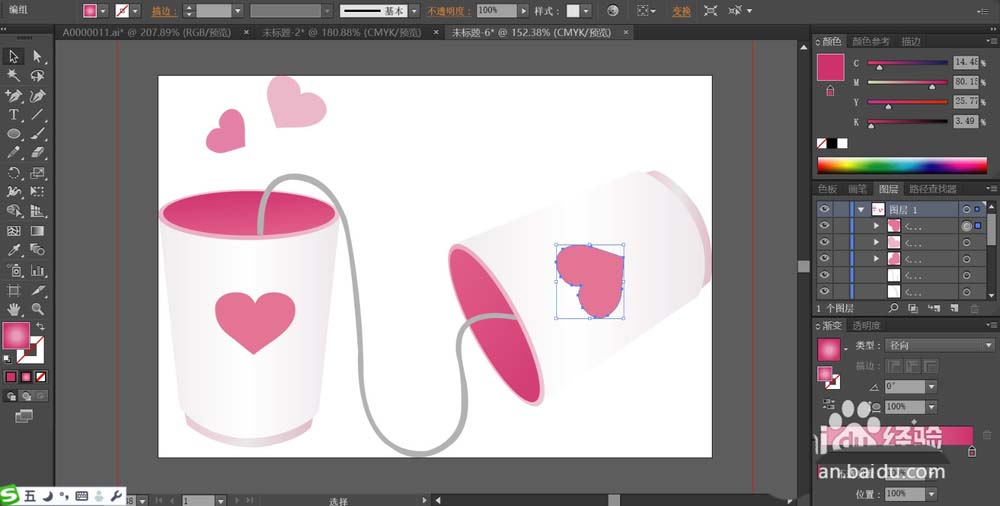Click the new layer icon in Layers panel
The height and width of the screenshot is (506, 1000).
pos(953,308)
